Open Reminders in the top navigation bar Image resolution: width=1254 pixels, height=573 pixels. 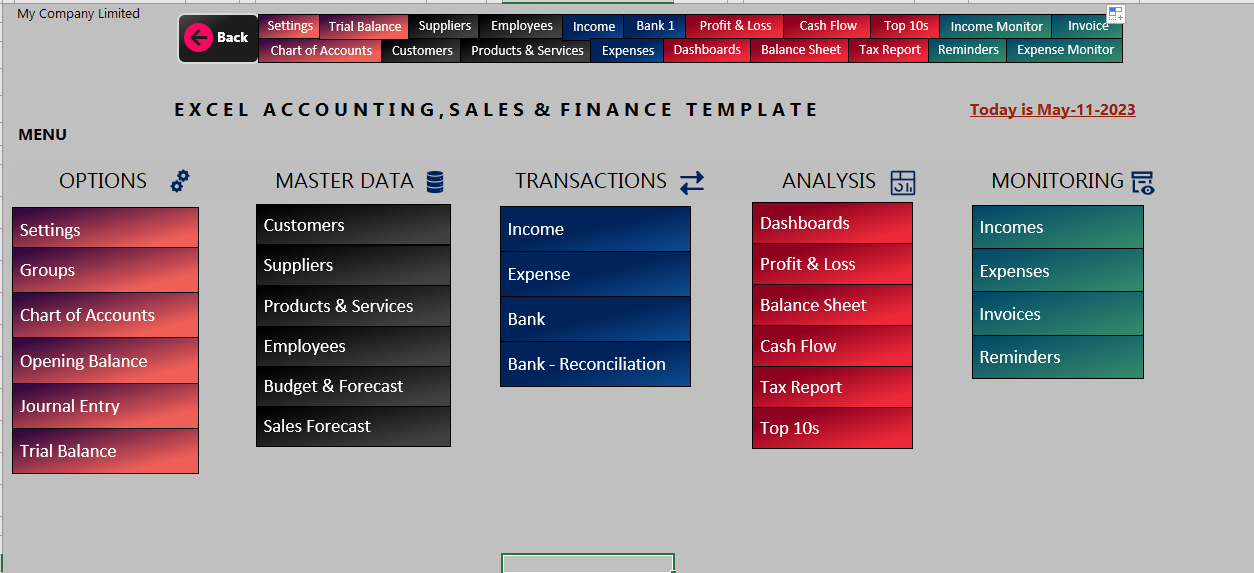[968, 50]
